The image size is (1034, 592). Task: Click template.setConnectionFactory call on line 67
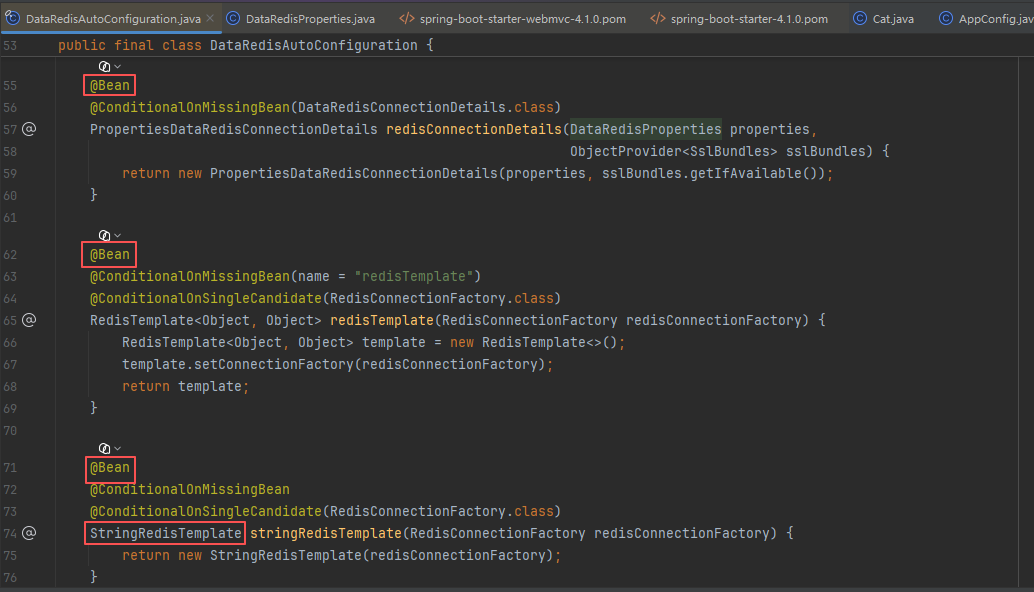pos(338,365)
